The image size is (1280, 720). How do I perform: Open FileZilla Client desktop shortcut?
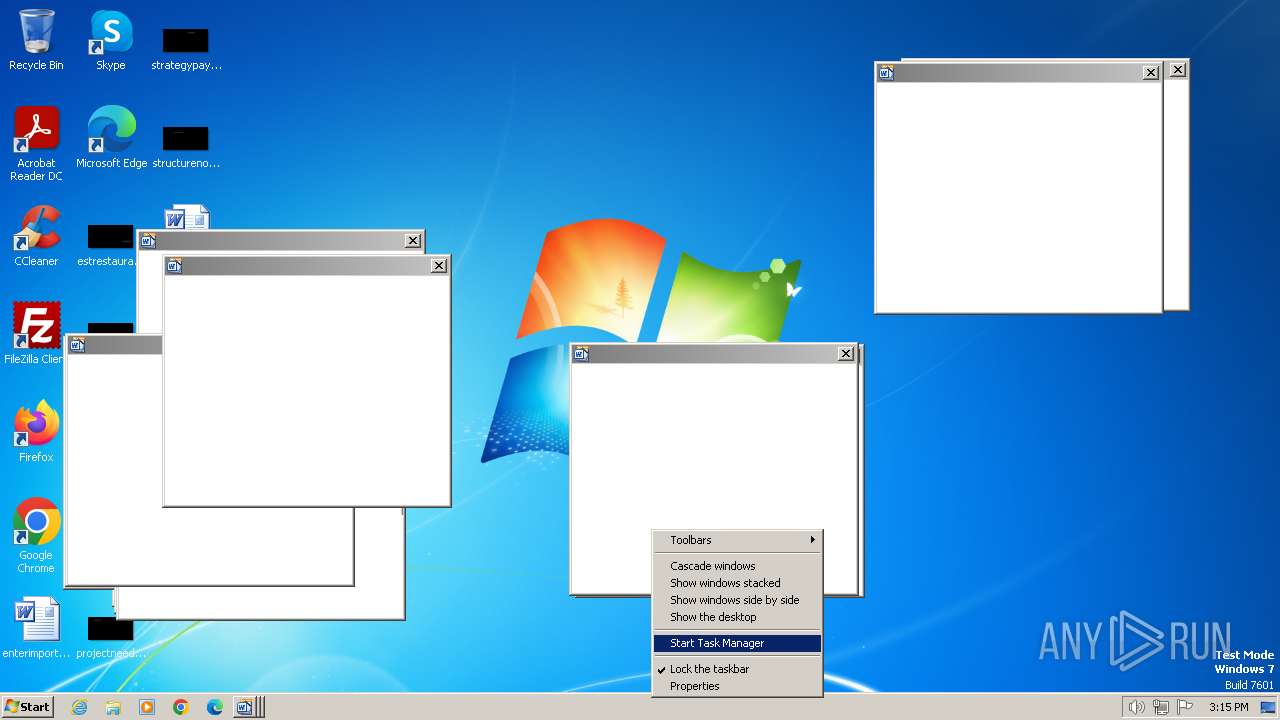coord(36,333)
